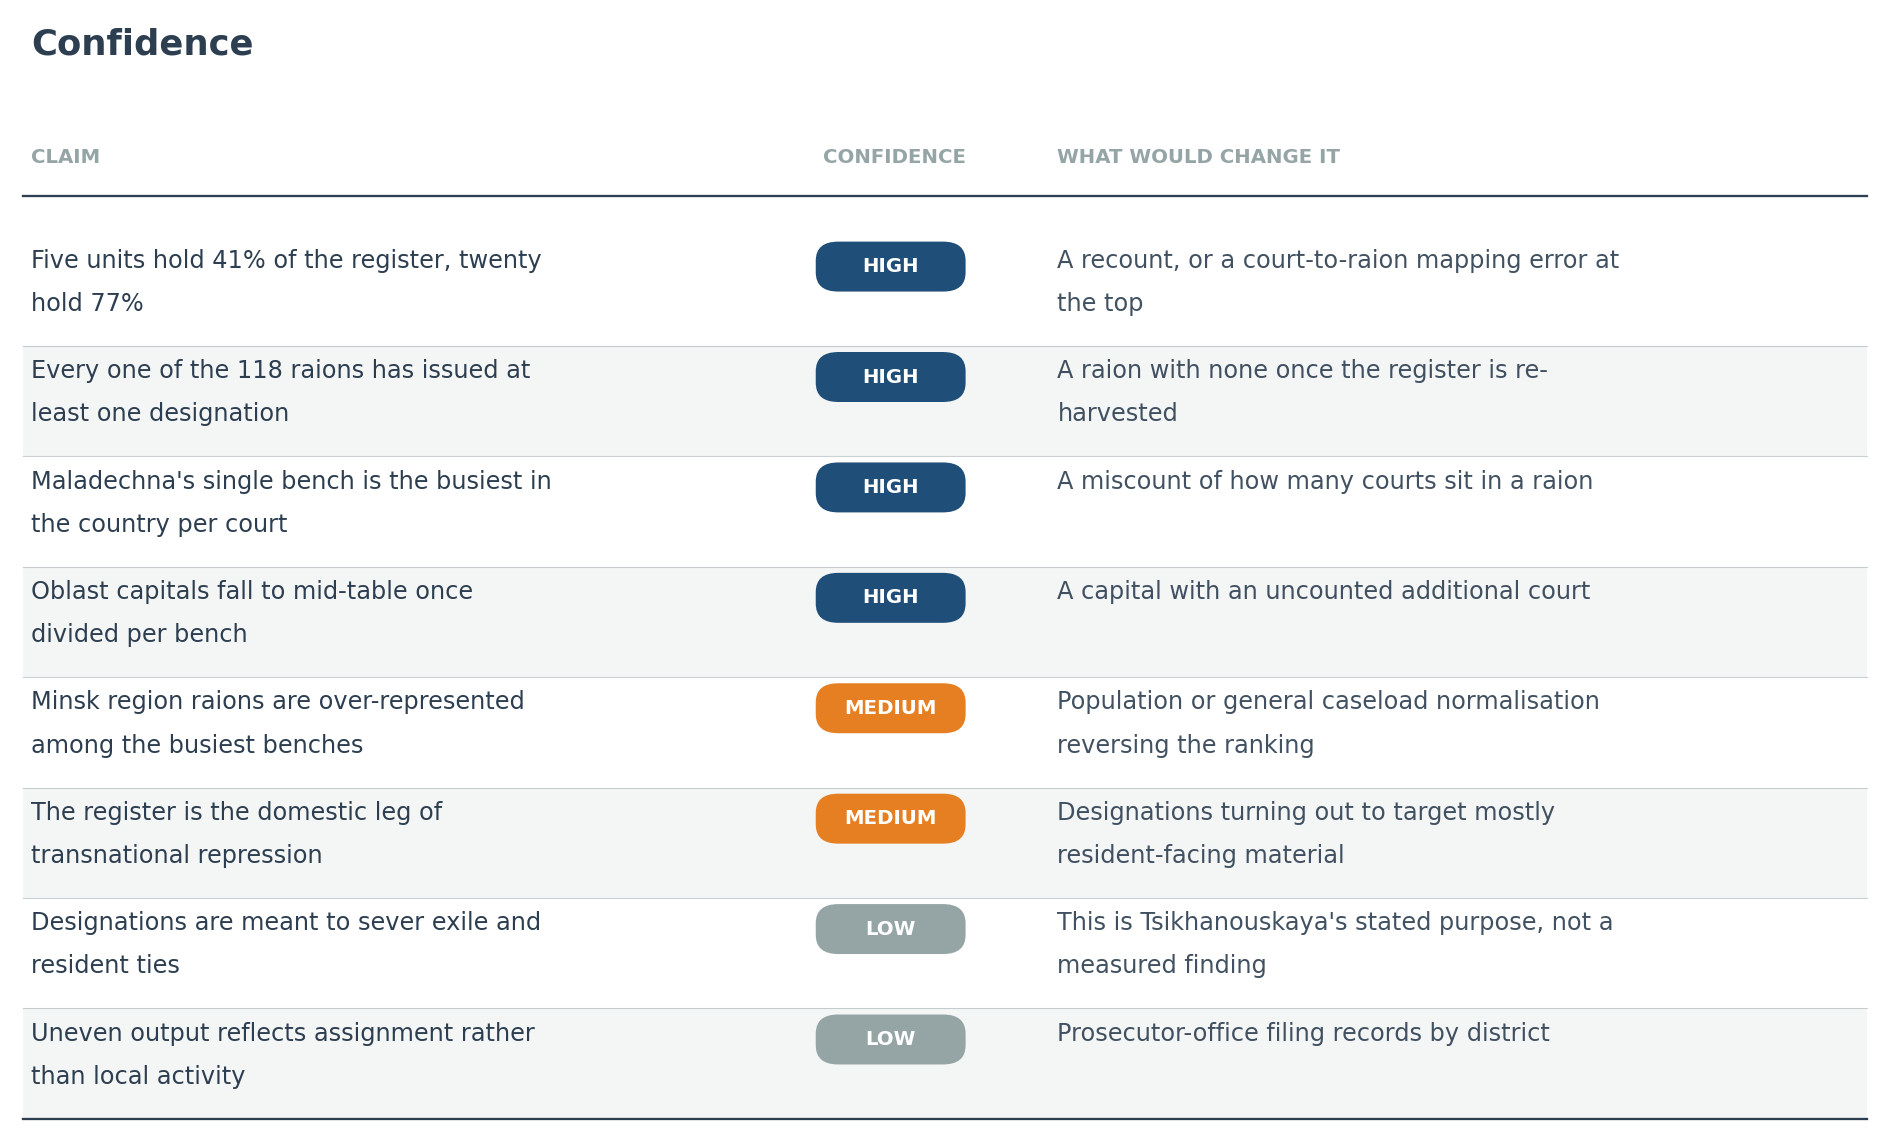Click the HIGH badge for the 41% register claim
The height and width of the screenshot is (1140, 1890).
890,266
